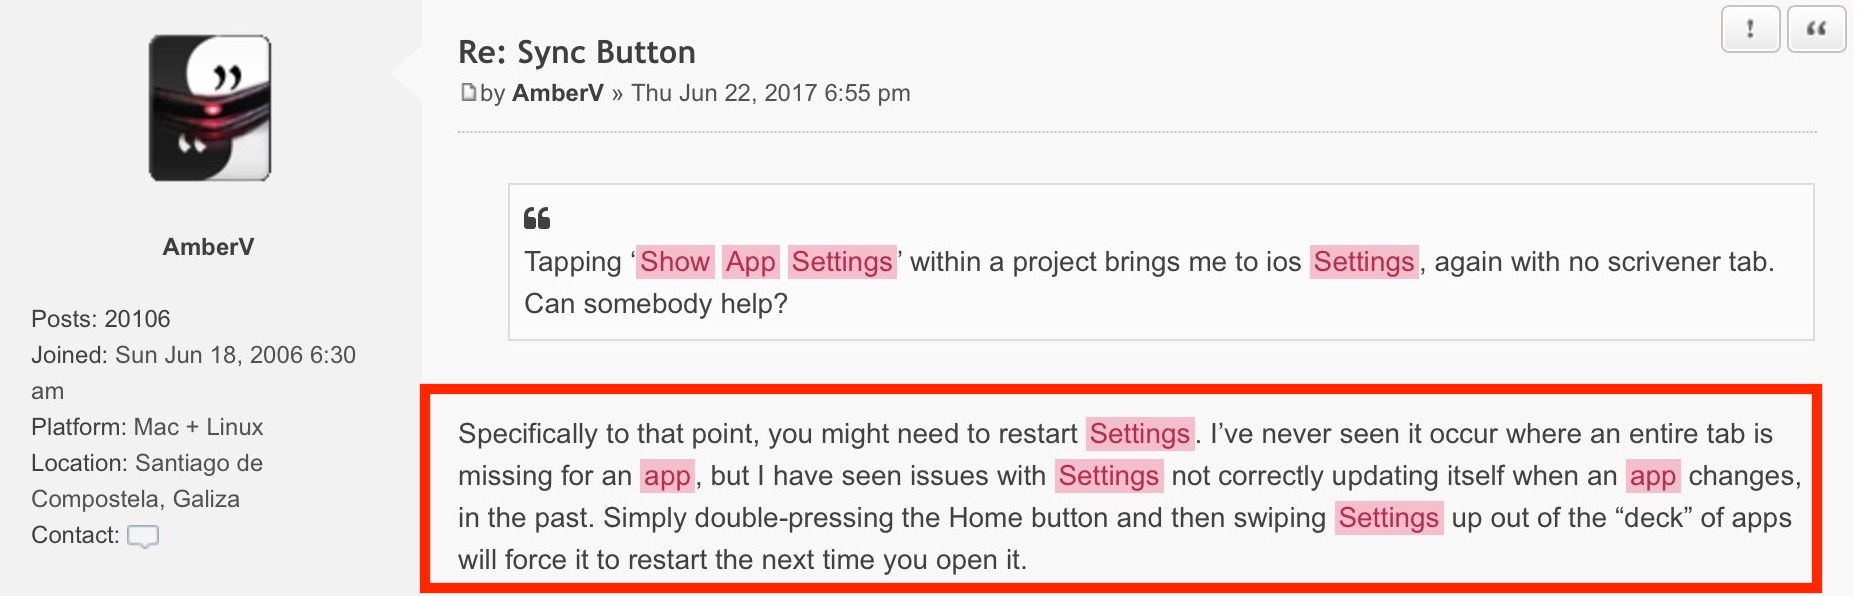Open the contact speech bubble icon
Image resolution: width=1858 pixels, height=596 pixels.
pyautogui.click(x=143, y=536)
